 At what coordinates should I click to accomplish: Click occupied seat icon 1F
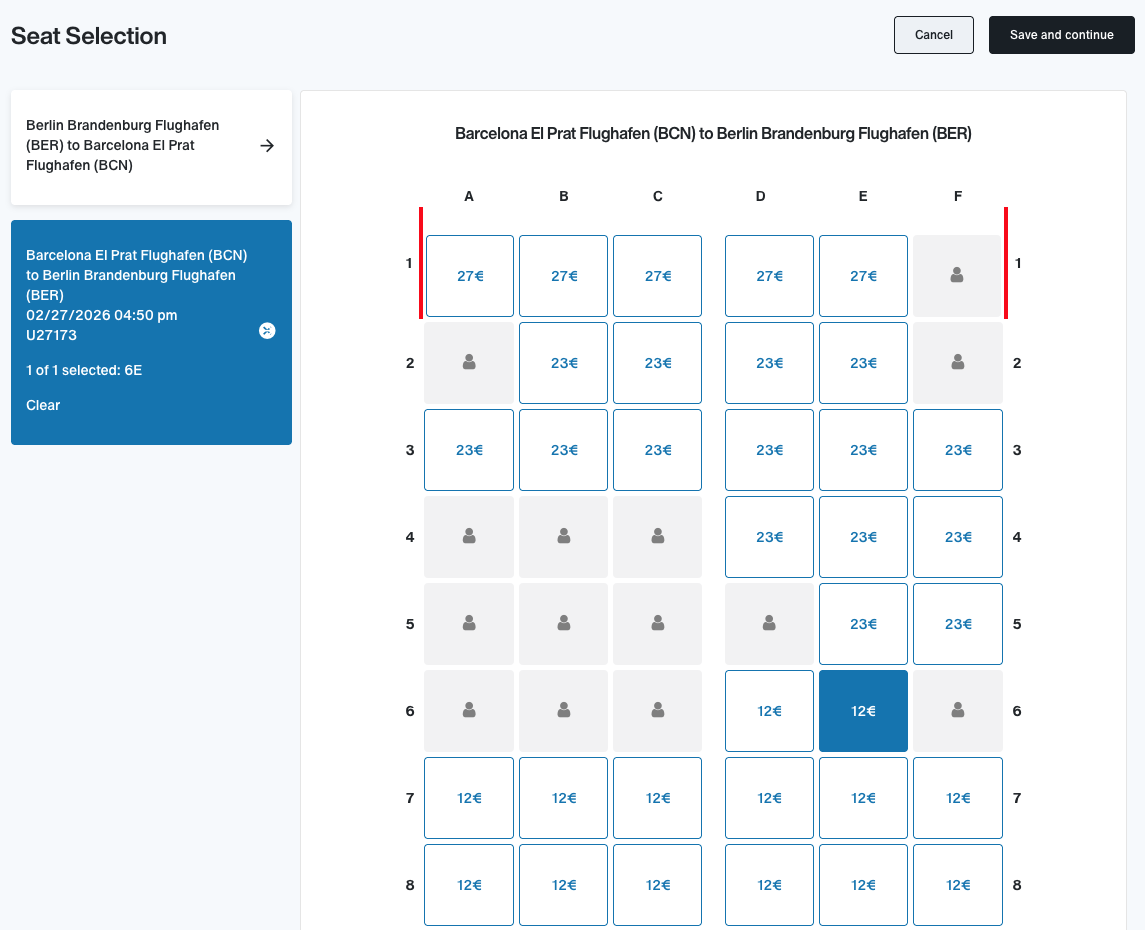click(x=957, y=276)
